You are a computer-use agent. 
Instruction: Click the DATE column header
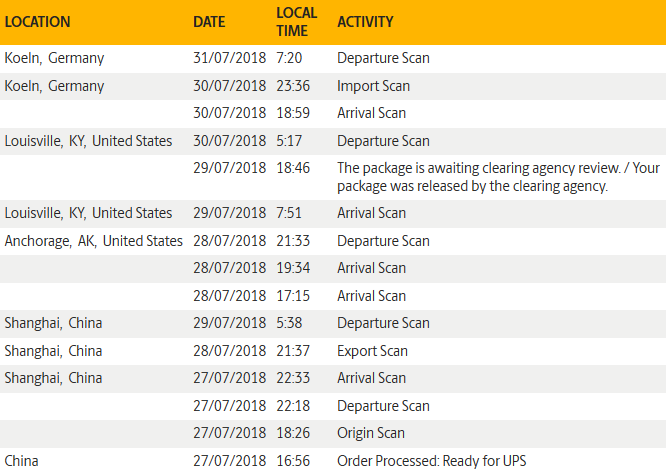pos(209,22)
